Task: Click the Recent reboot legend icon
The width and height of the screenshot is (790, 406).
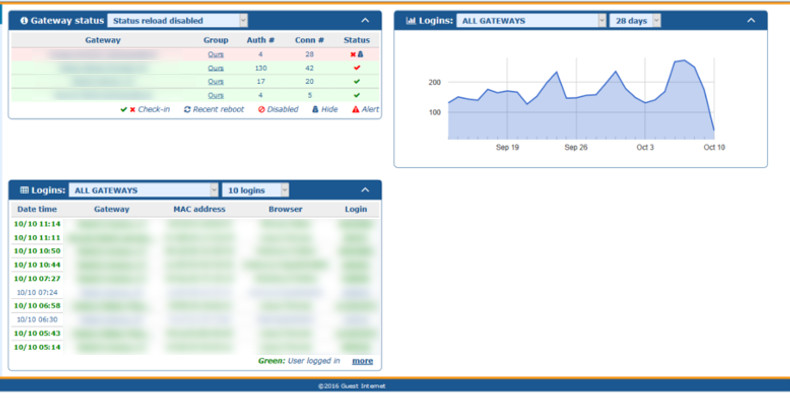Action: (187, 109)
